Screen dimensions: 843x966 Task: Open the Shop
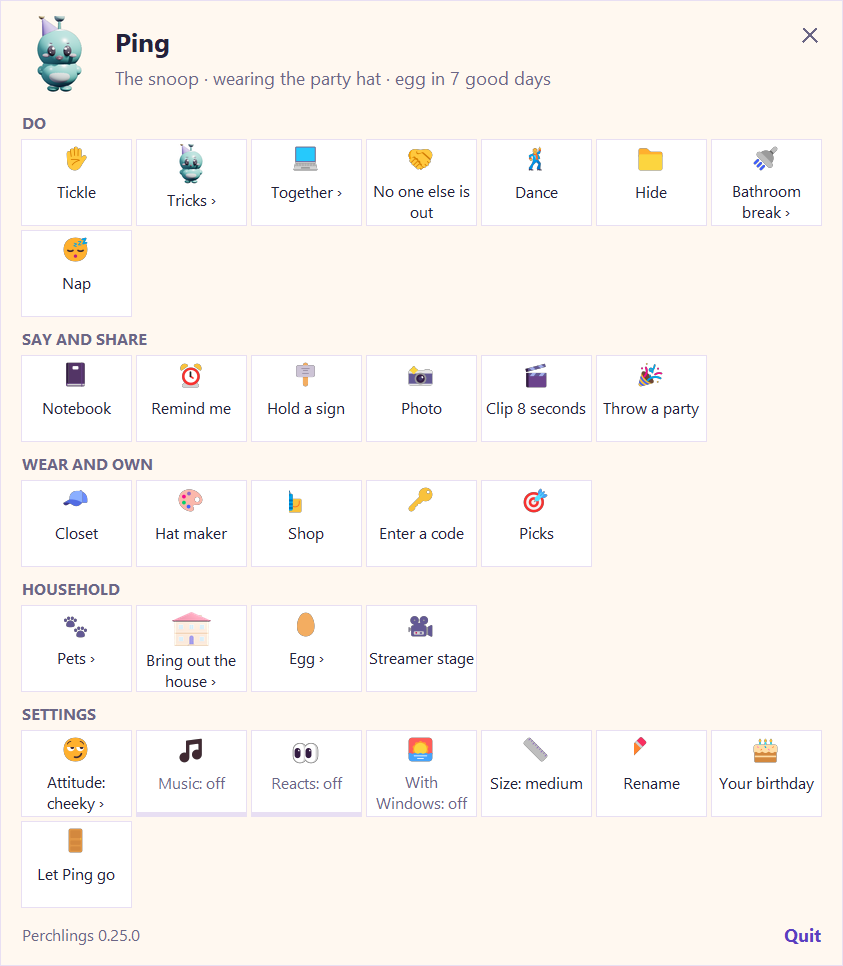(306, 524)
